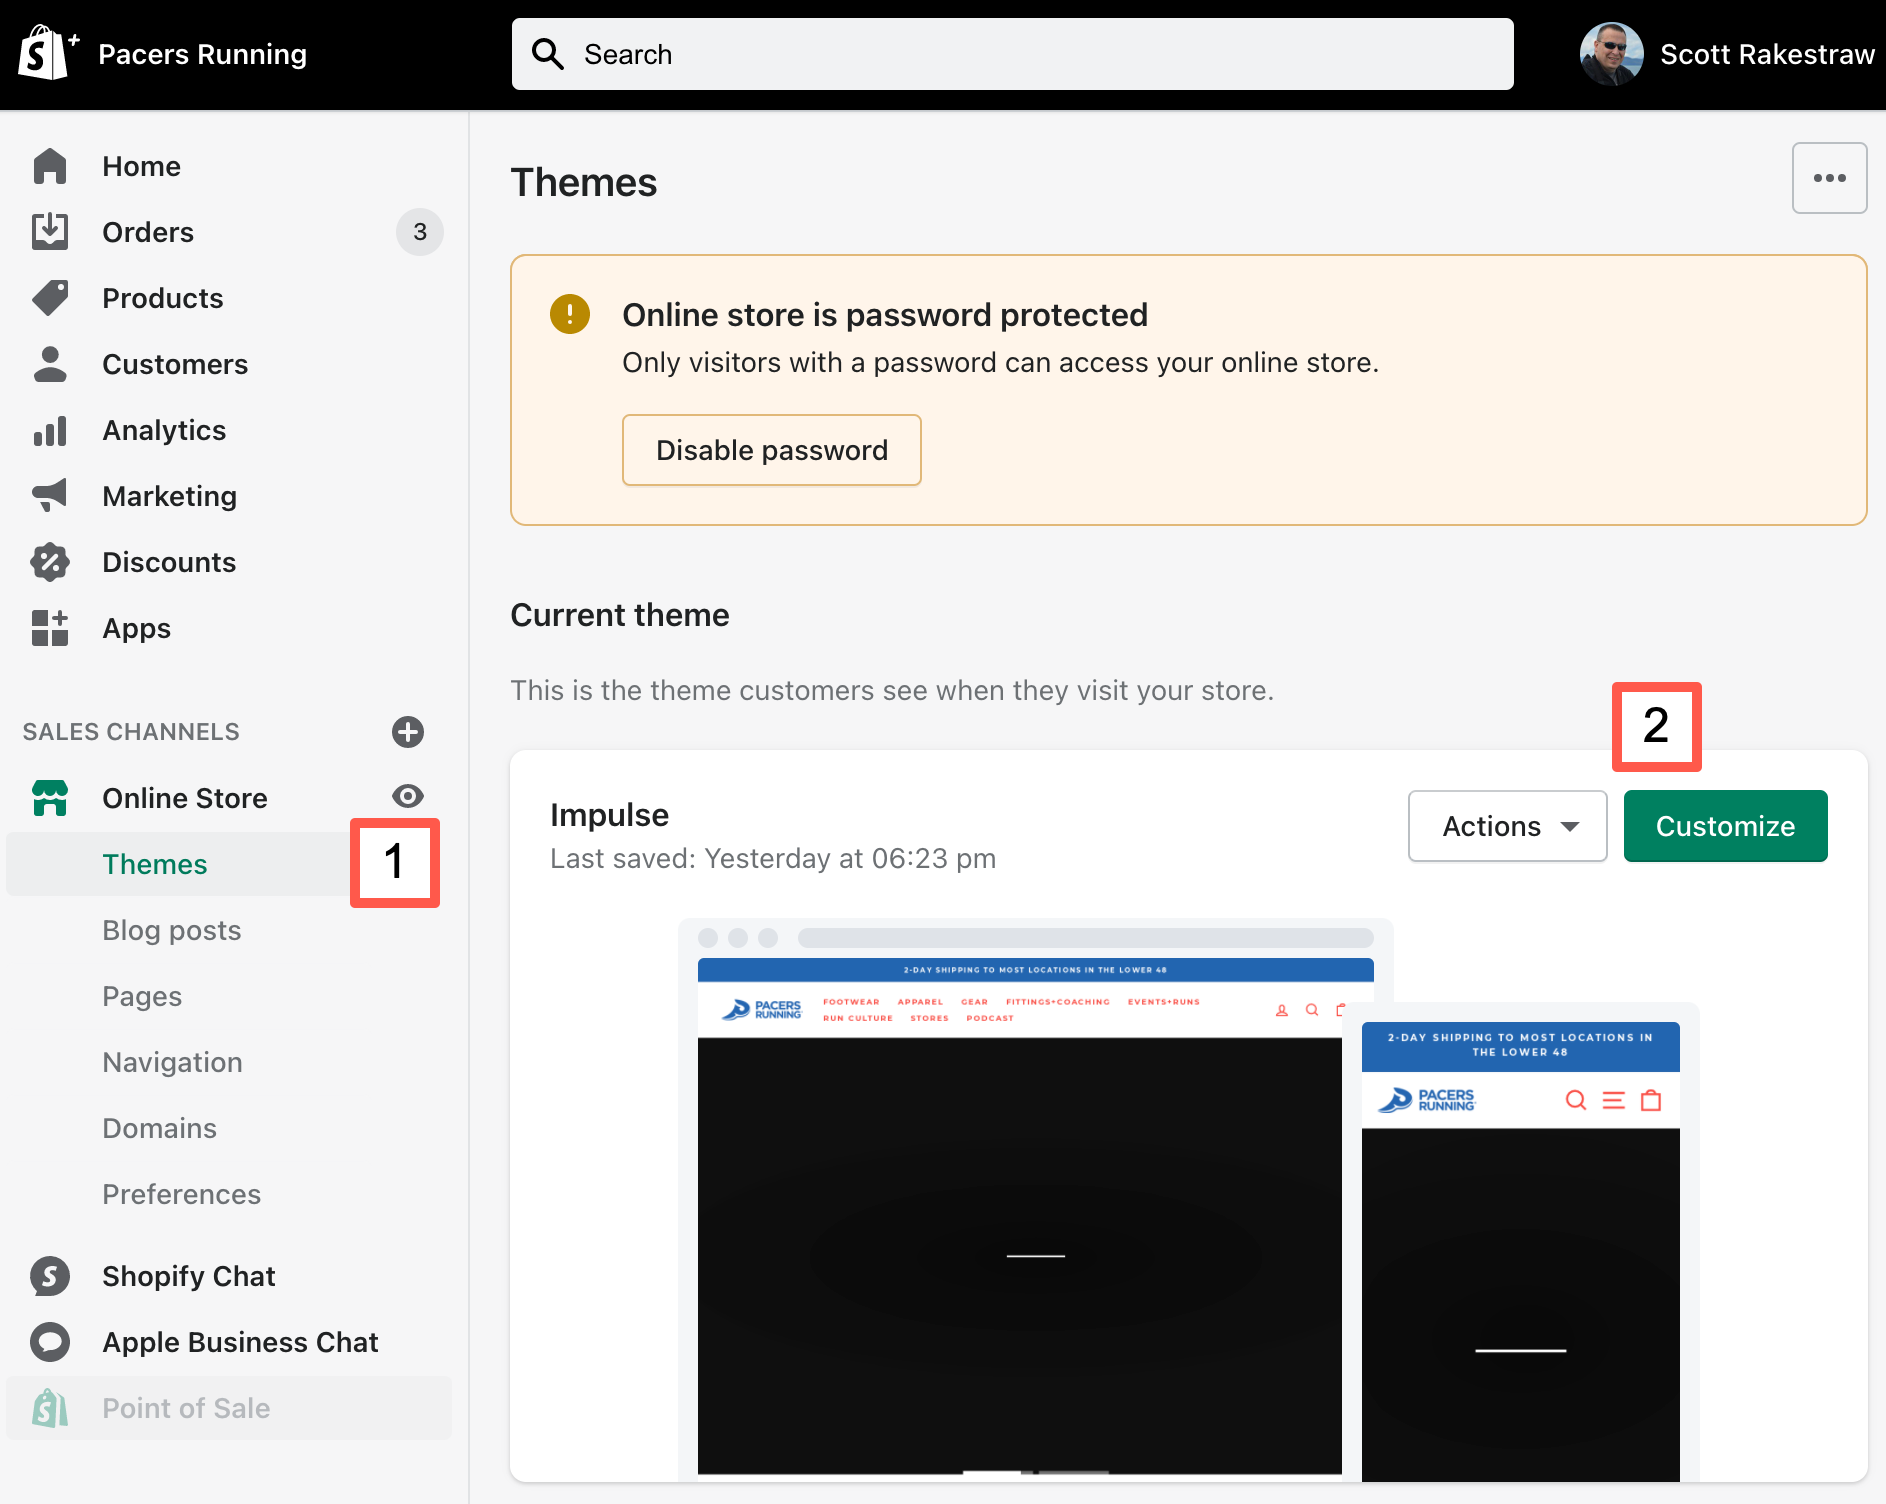Click the search magnifier icon
This screenshot has width=1886, height=1504.
pyautogui.click(x=548, y=54)
